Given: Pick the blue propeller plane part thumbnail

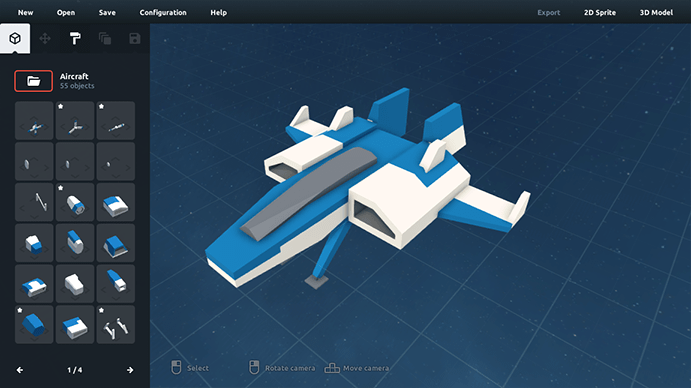Looking at the screenshot, I should point(34,120).
